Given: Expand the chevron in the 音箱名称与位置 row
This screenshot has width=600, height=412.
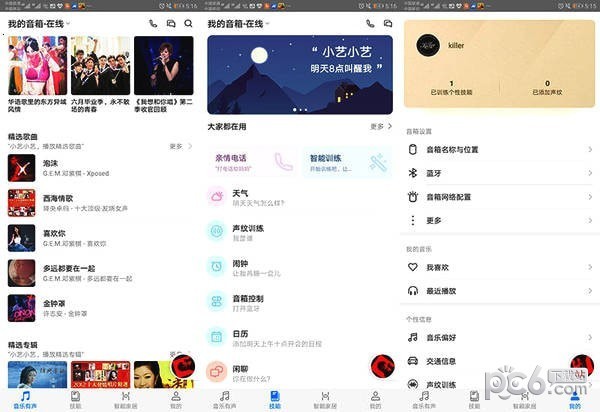Looking at the screenshot, I should (x=590, y=149).
